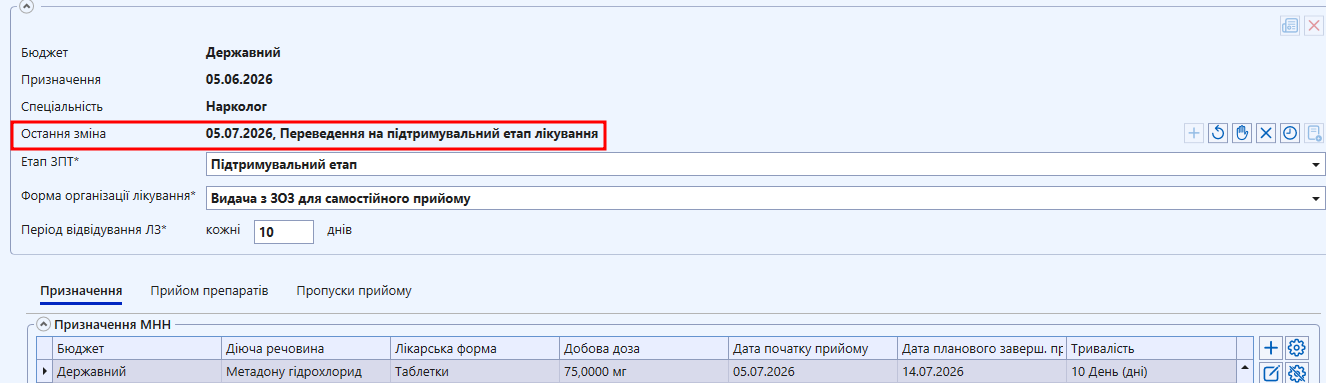
Task: Click the crossed-out gear icon
Action: click(x=1297, y=373)
